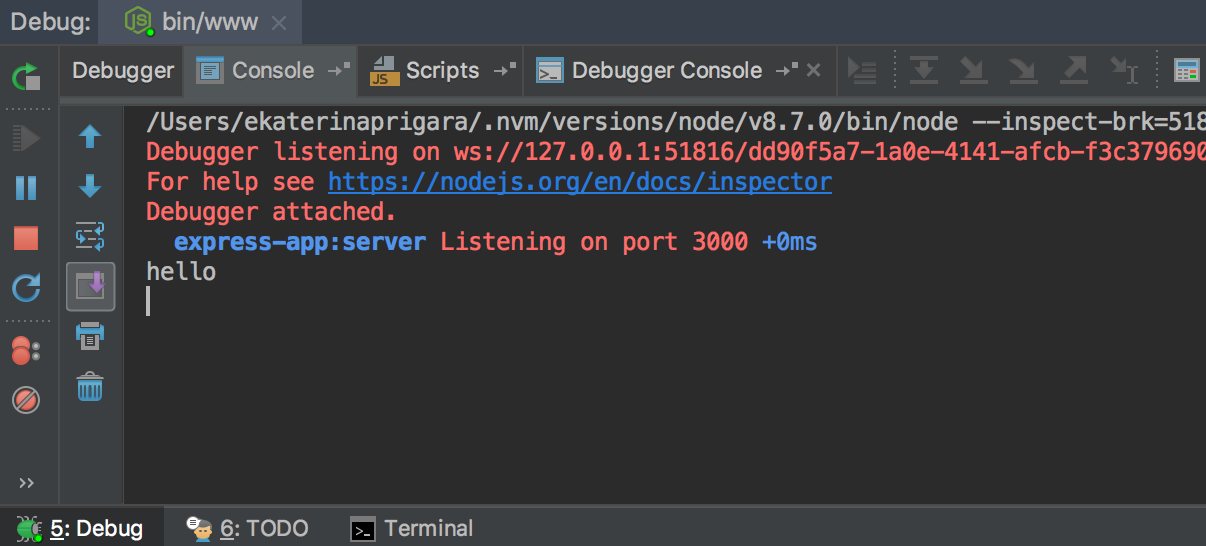Switch to the Debugger tab
1206x546 pixels.
tap(123, 71)
